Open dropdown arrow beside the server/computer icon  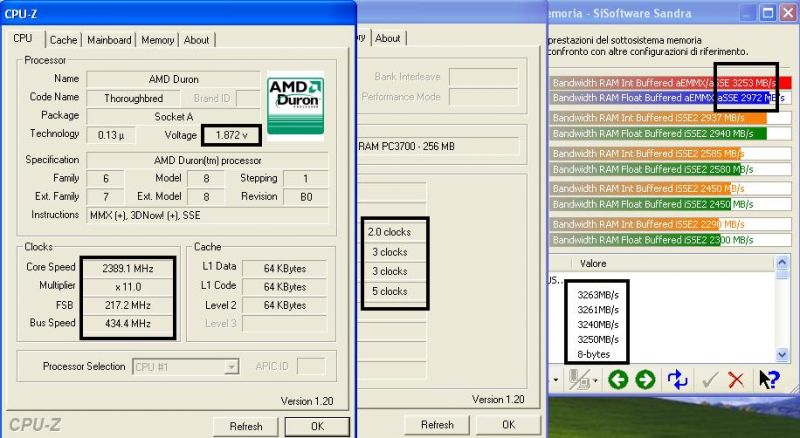tap(595, 380)
